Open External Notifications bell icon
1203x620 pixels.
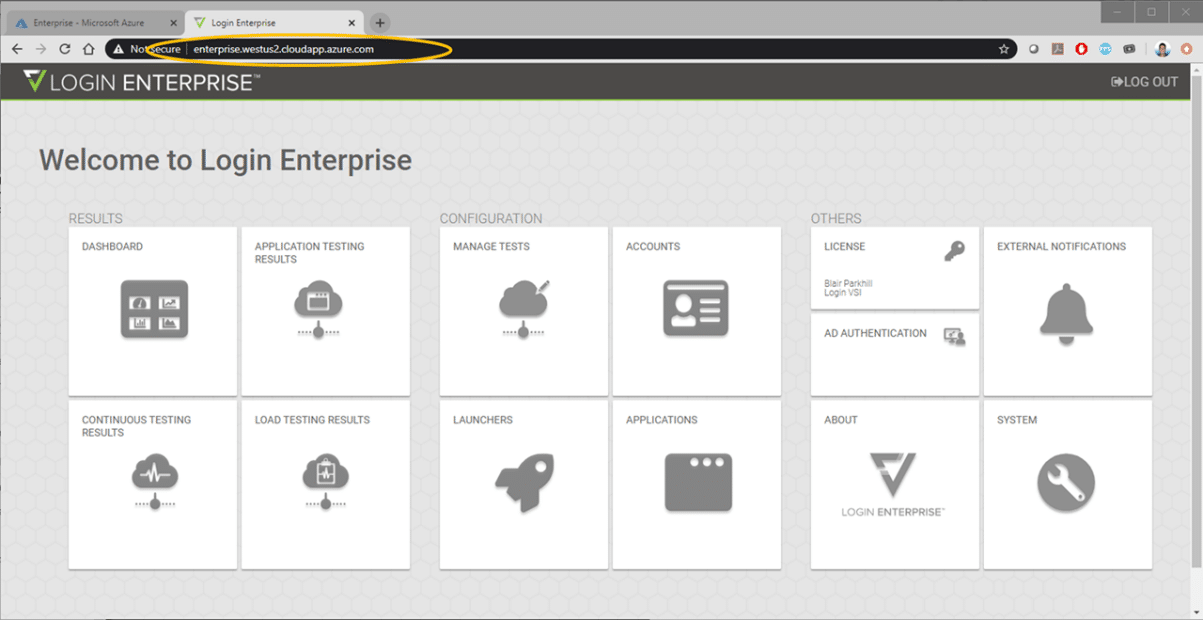1068,314
